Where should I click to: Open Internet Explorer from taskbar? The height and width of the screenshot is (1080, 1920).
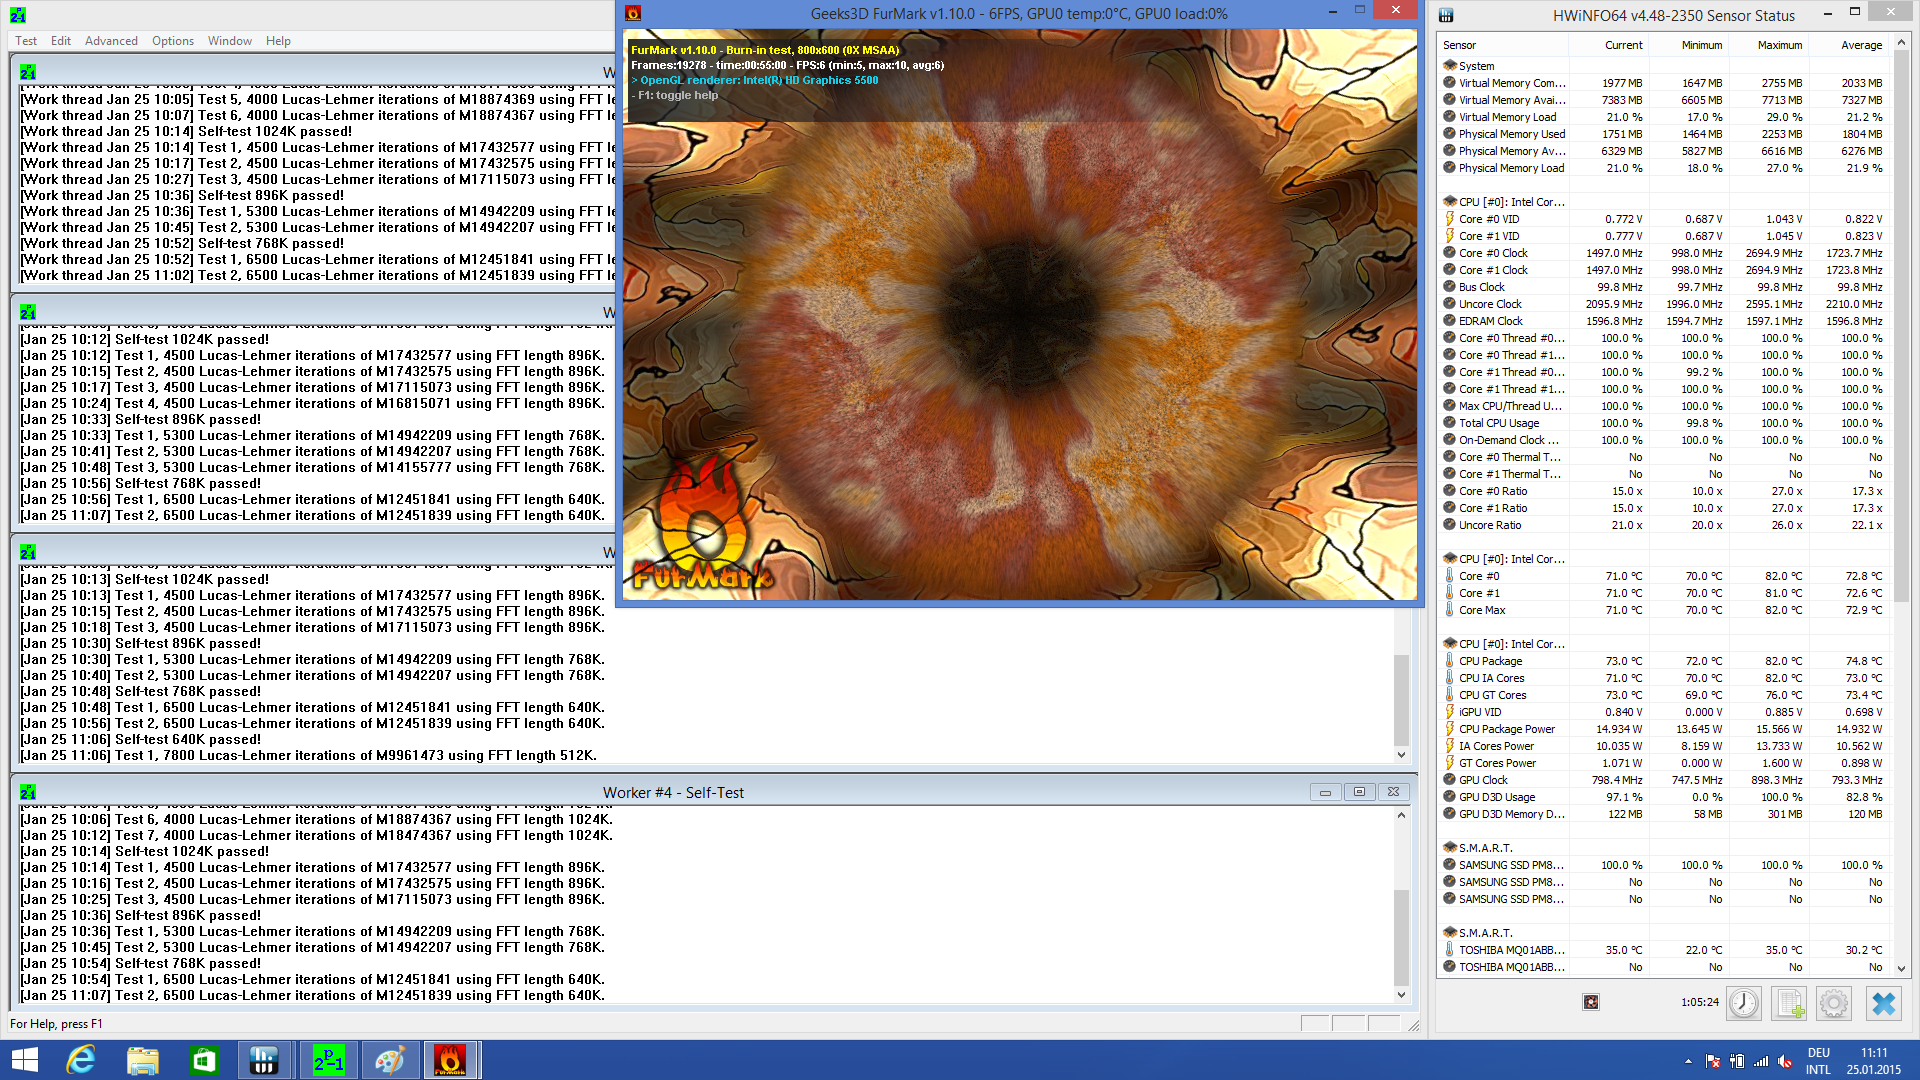[x=81, y=1060]
